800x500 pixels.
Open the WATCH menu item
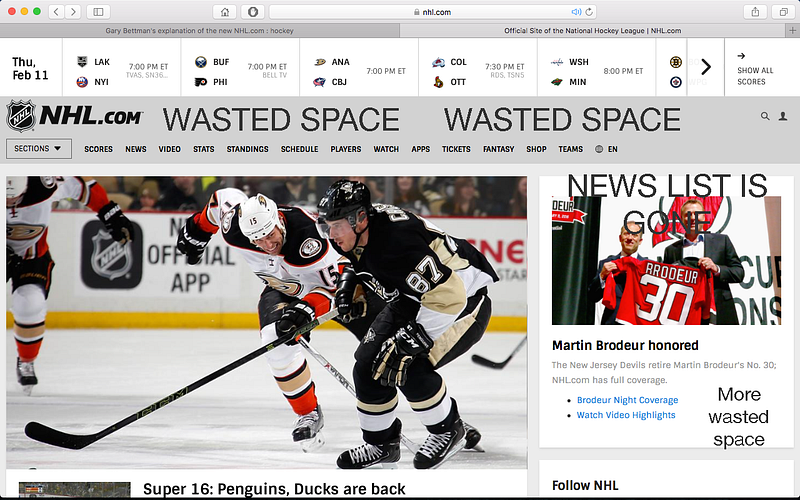[386, 149]
